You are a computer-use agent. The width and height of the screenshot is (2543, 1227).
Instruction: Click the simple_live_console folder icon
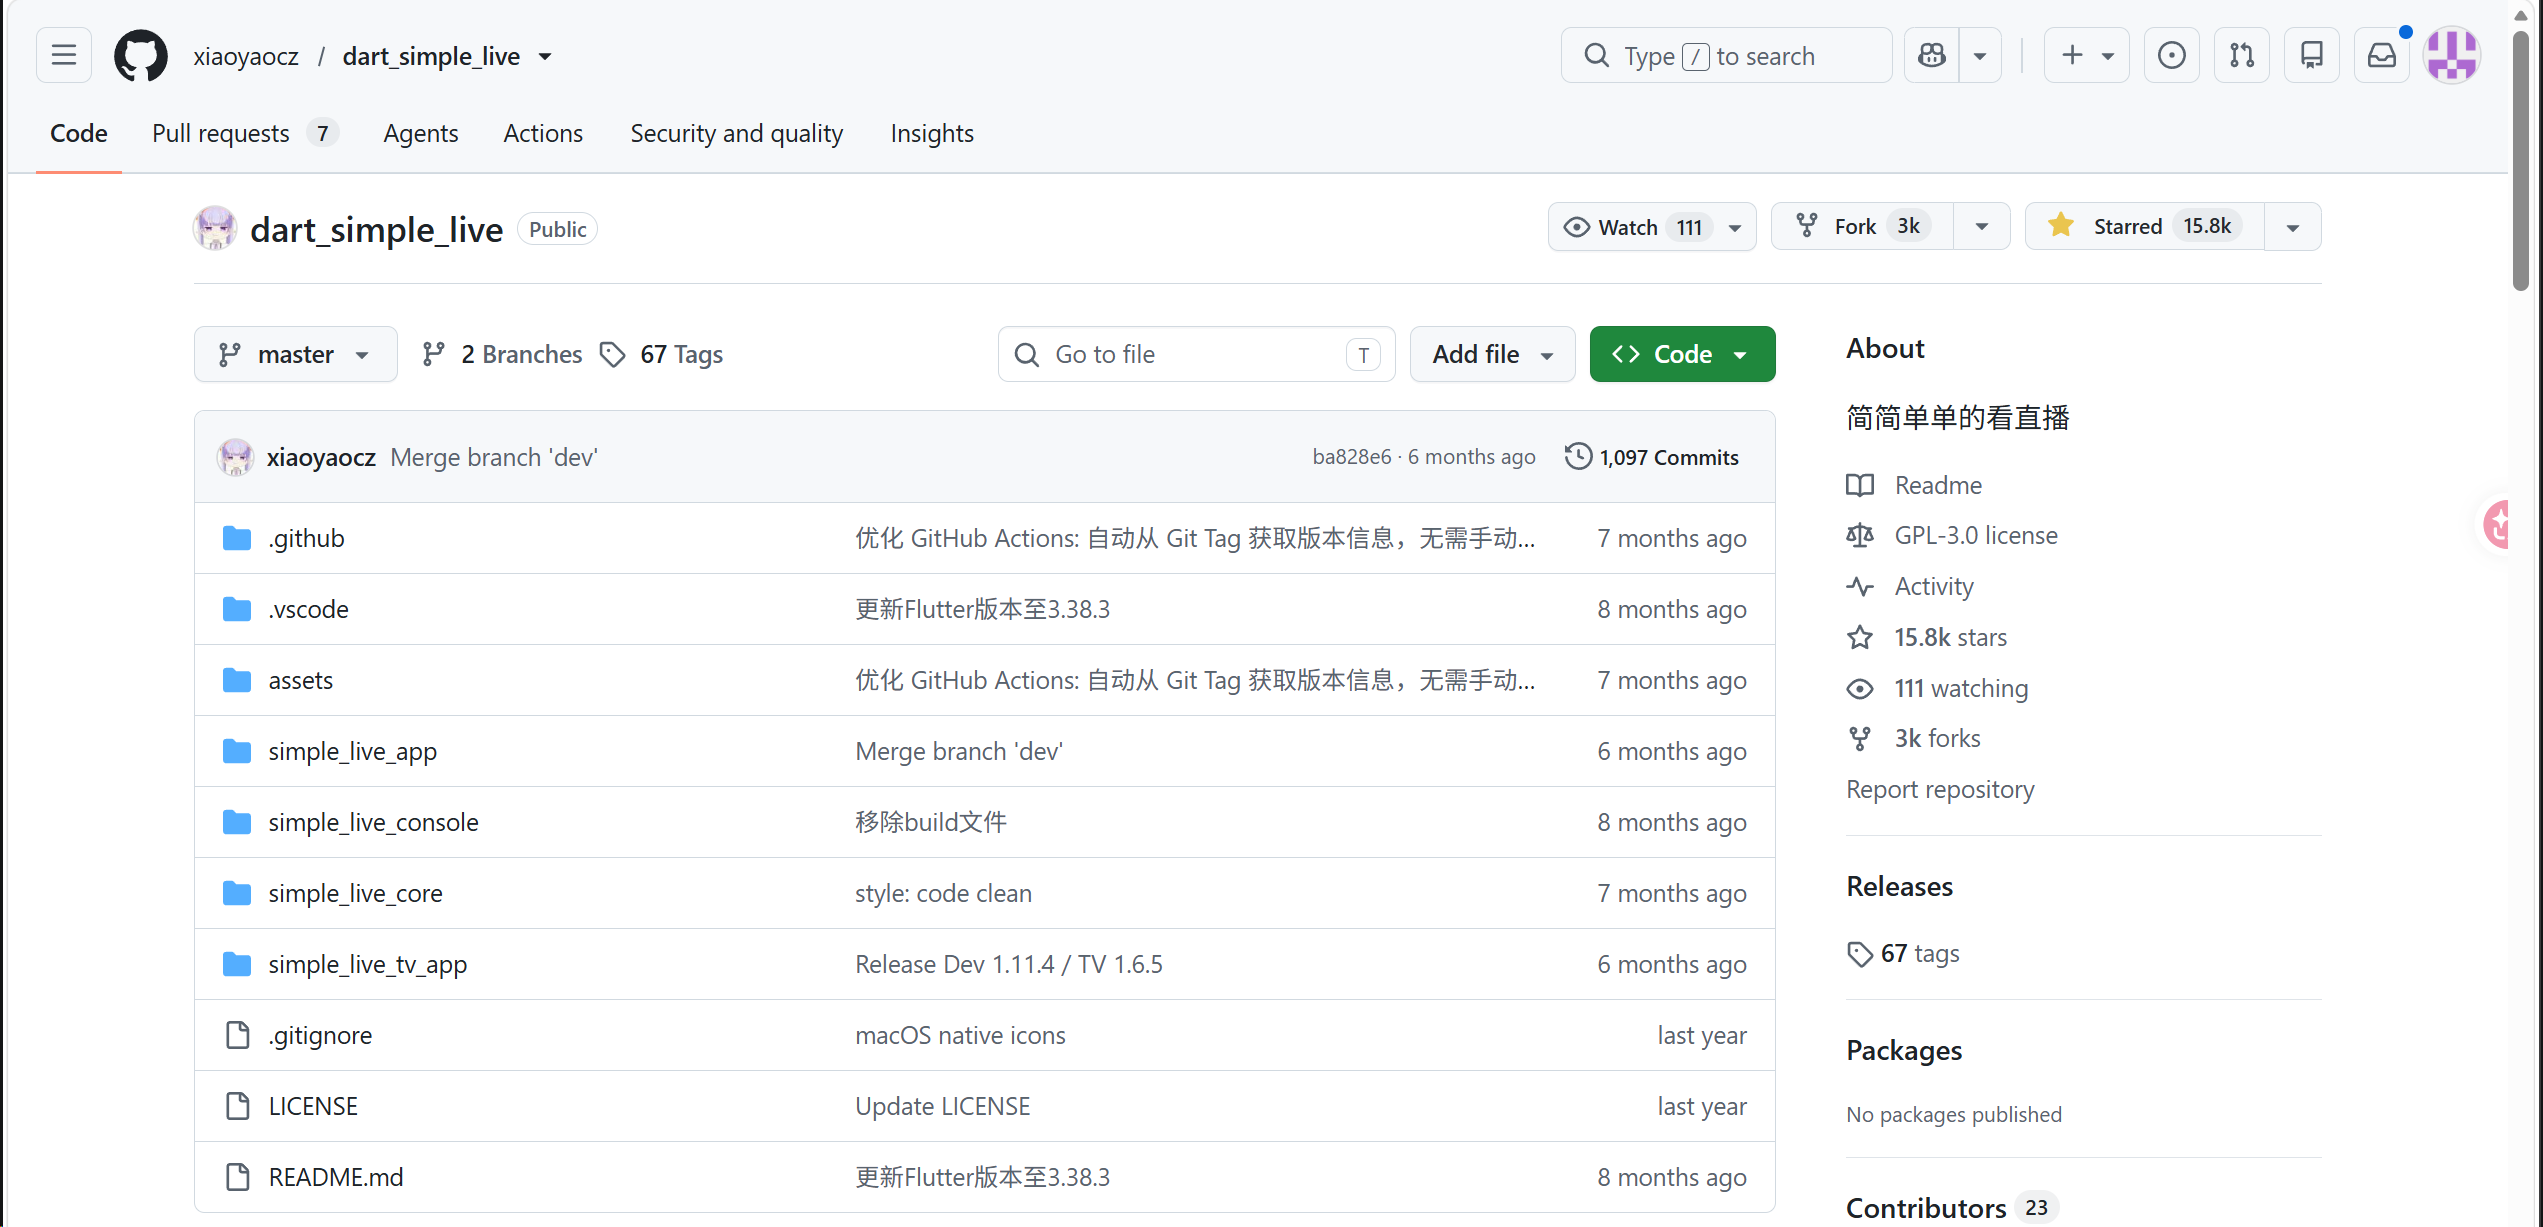pyautogui.click(x=237, y=822)
